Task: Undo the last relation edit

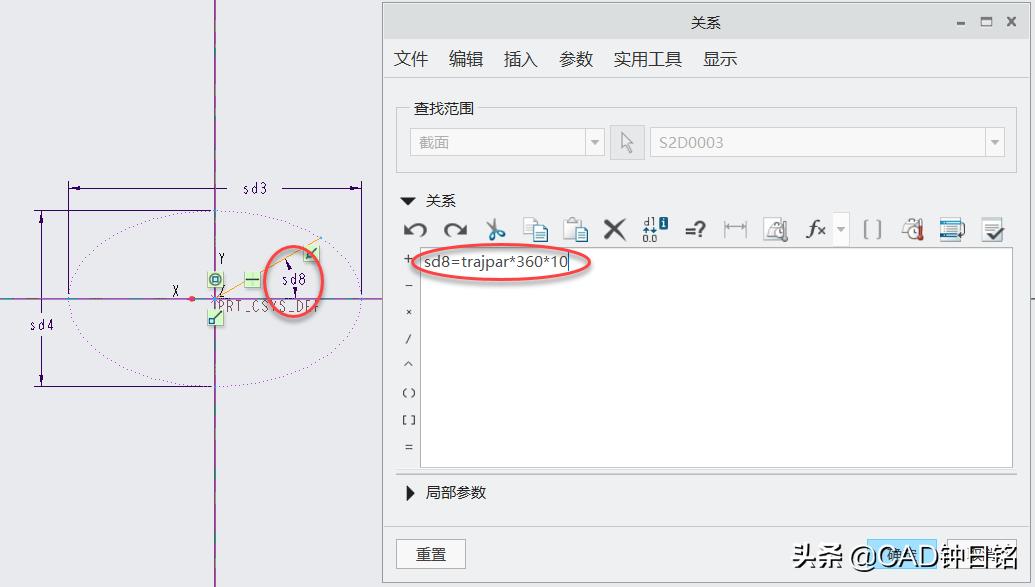Action: point(415,230)
